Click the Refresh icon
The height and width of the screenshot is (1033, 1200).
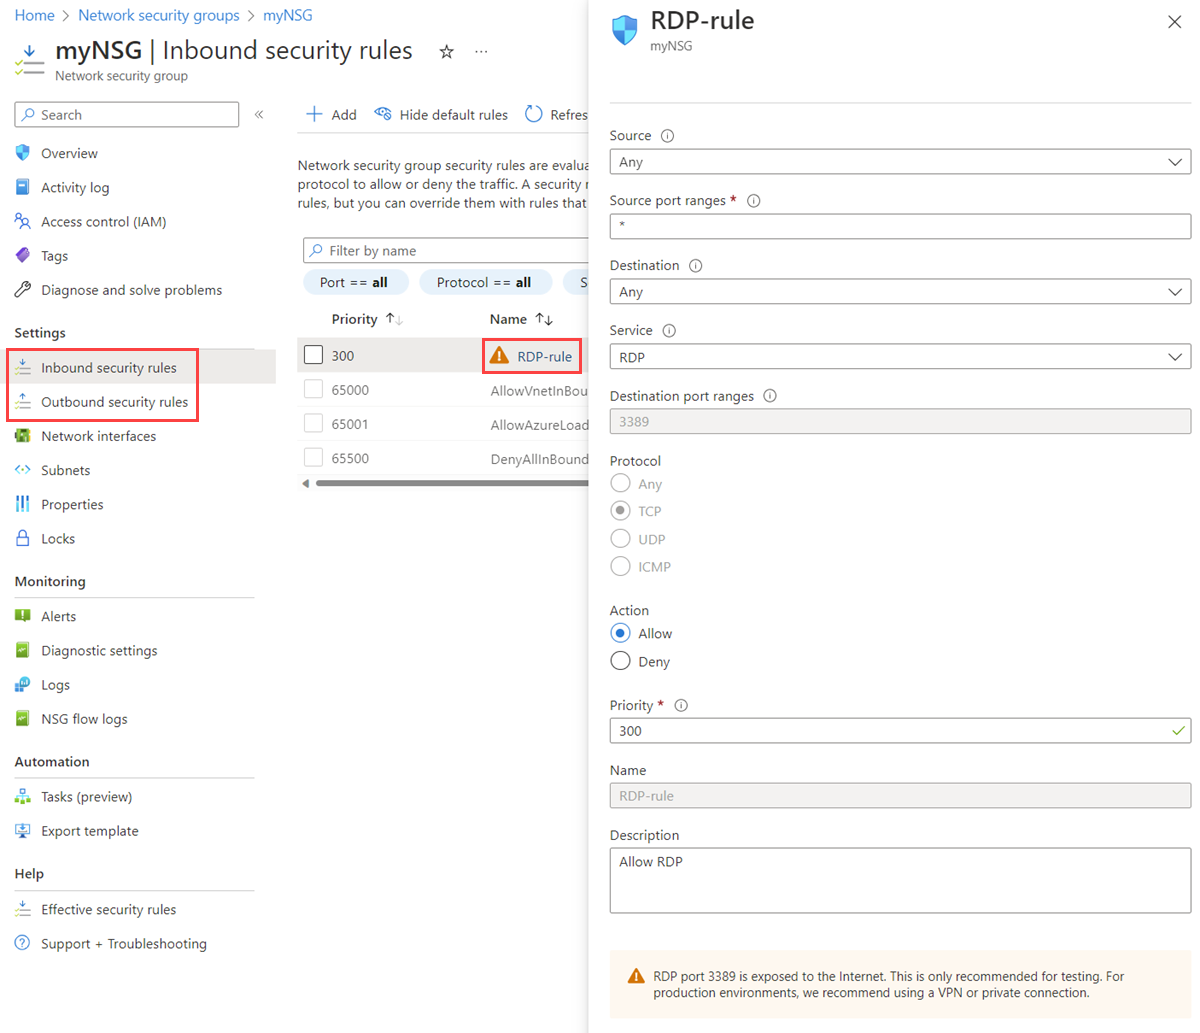534,114
